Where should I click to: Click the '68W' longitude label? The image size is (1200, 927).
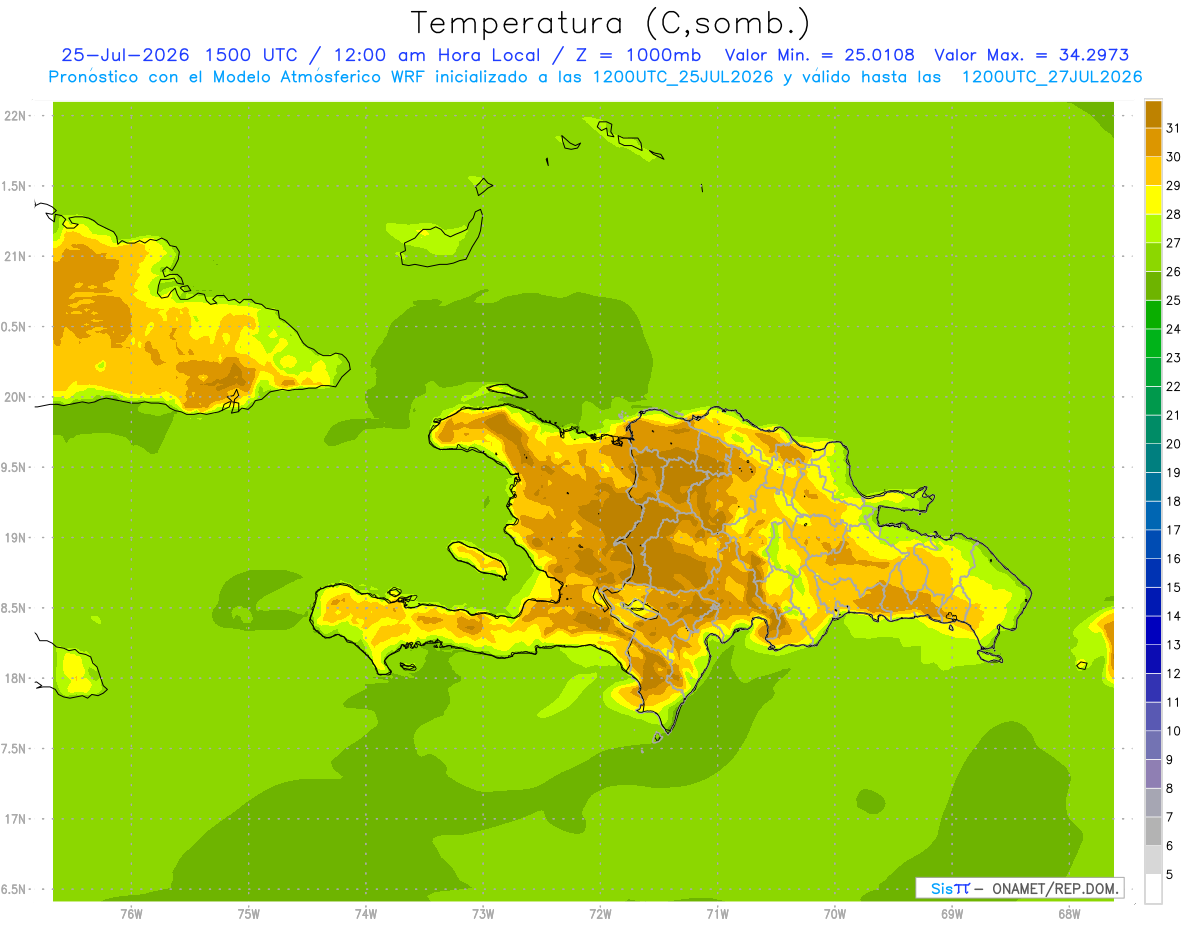coord(1069,914)
